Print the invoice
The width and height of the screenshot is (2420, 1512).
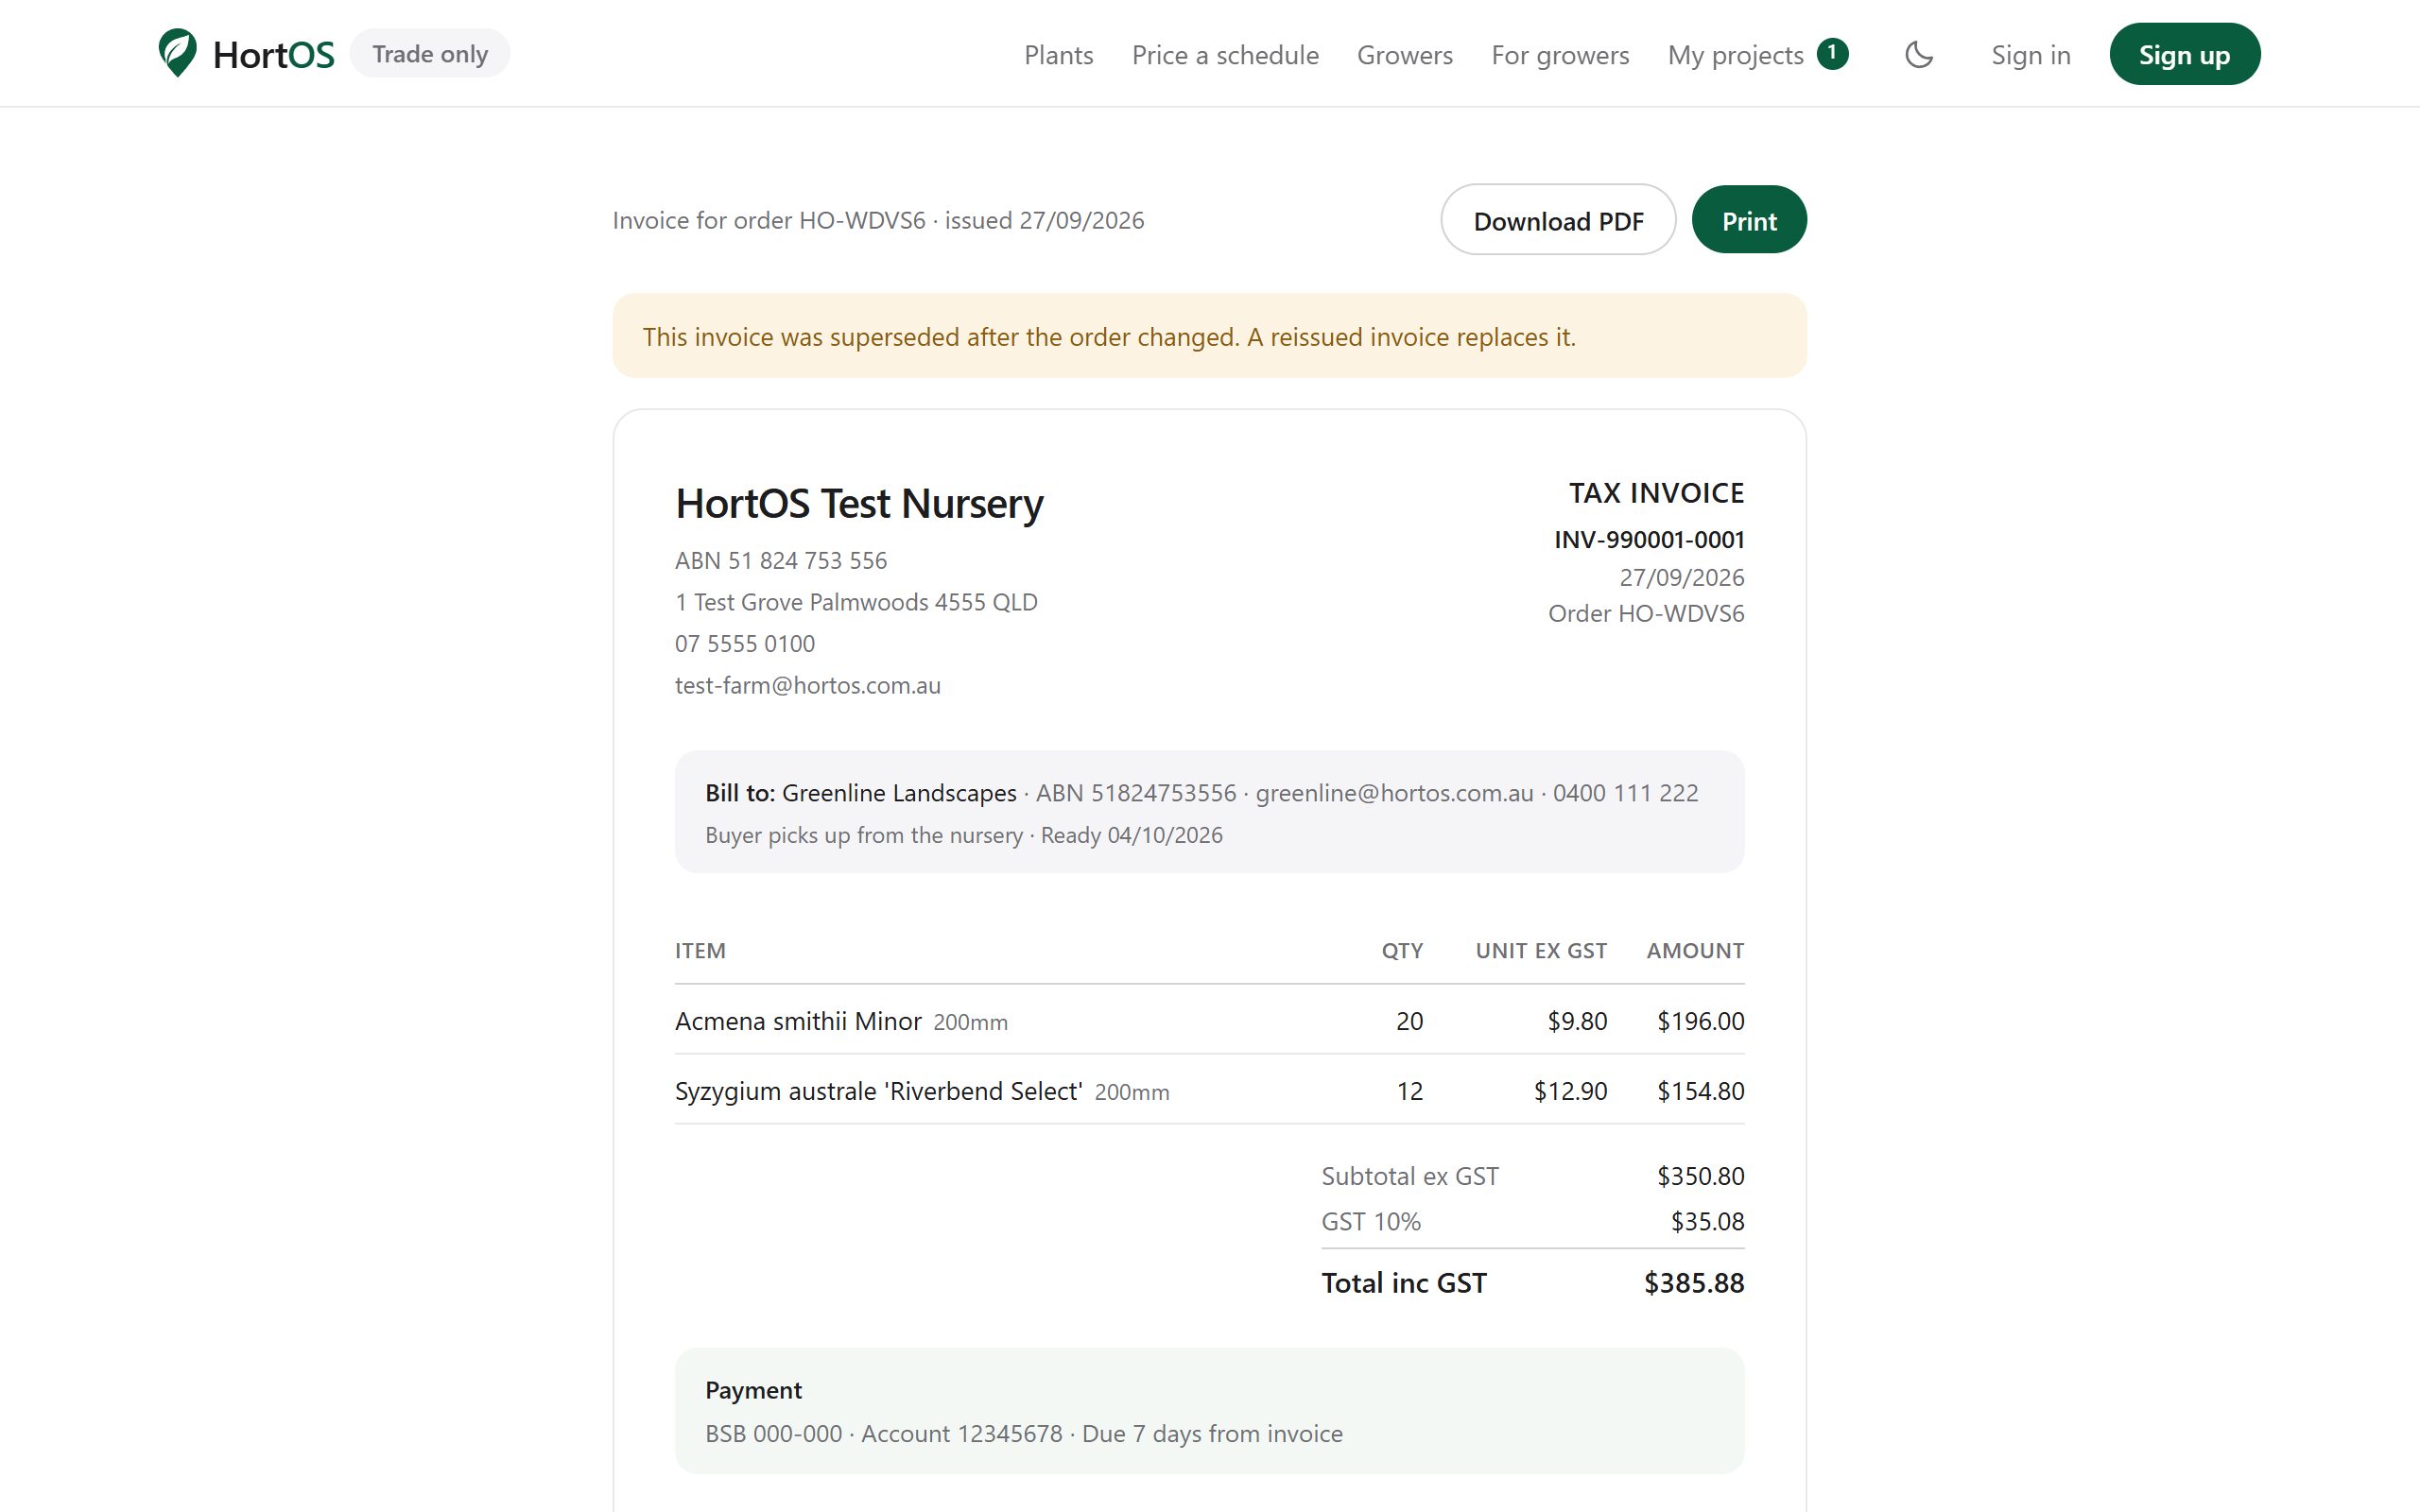1749,220
